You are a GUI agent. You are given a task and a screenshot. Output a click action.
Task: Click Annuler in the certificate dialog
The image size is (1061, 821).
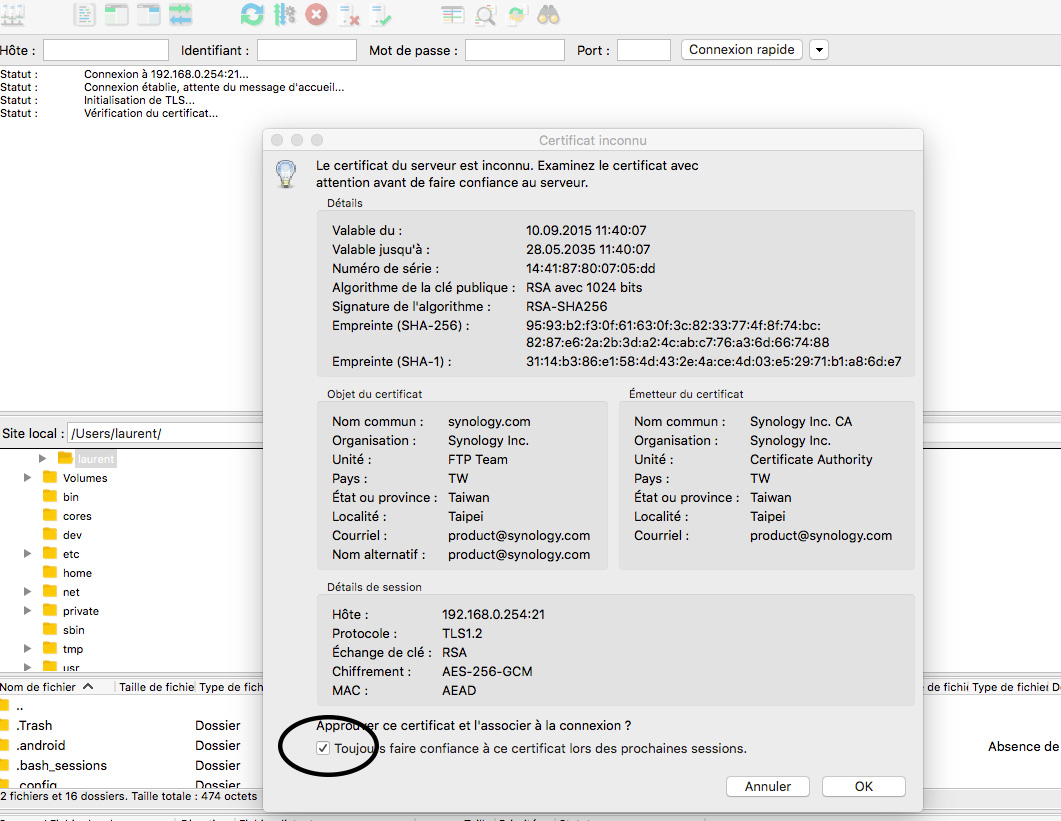768,786
